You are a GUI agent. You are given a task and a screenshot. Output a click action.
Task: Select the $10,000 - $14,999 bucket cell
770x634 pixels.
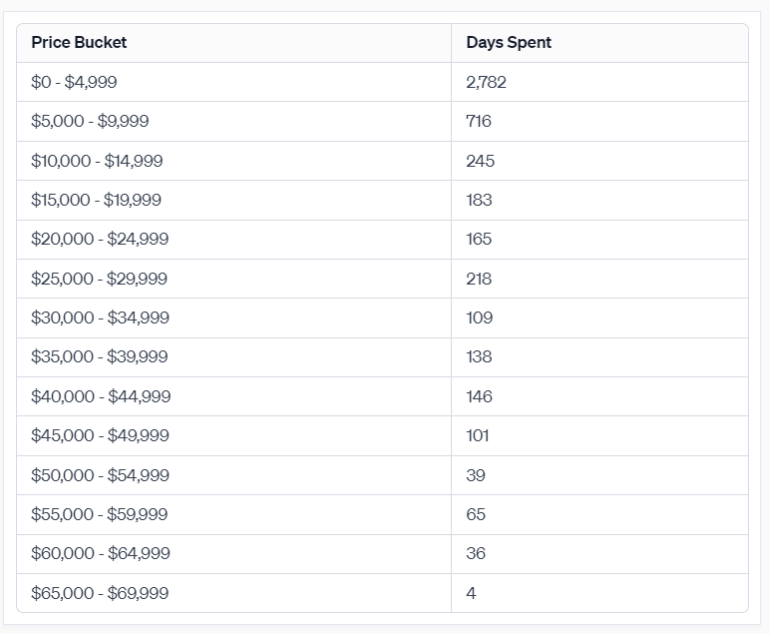point(97,161)
